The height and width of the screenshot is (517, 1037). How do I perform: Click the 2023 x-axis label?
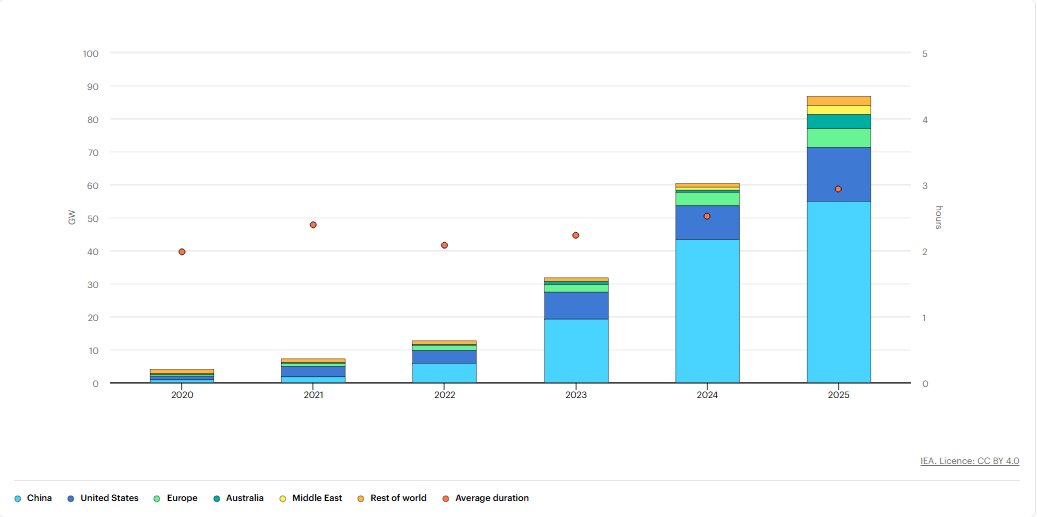tap(576, 394)
